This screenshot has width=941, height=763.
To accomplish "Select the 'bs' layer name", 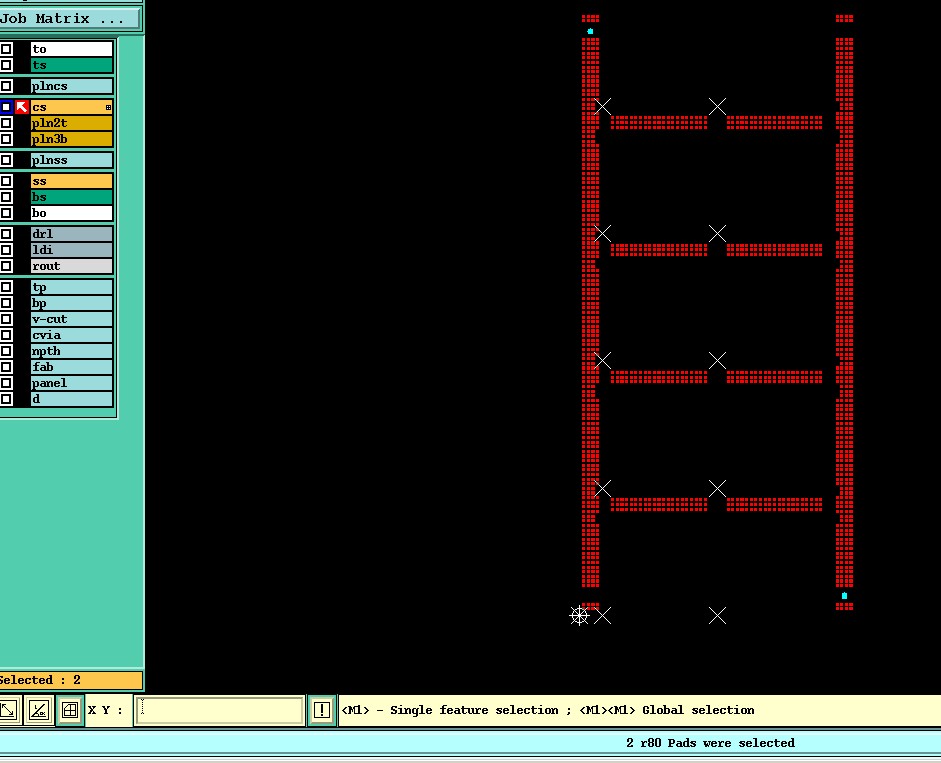I will [71, 197].
